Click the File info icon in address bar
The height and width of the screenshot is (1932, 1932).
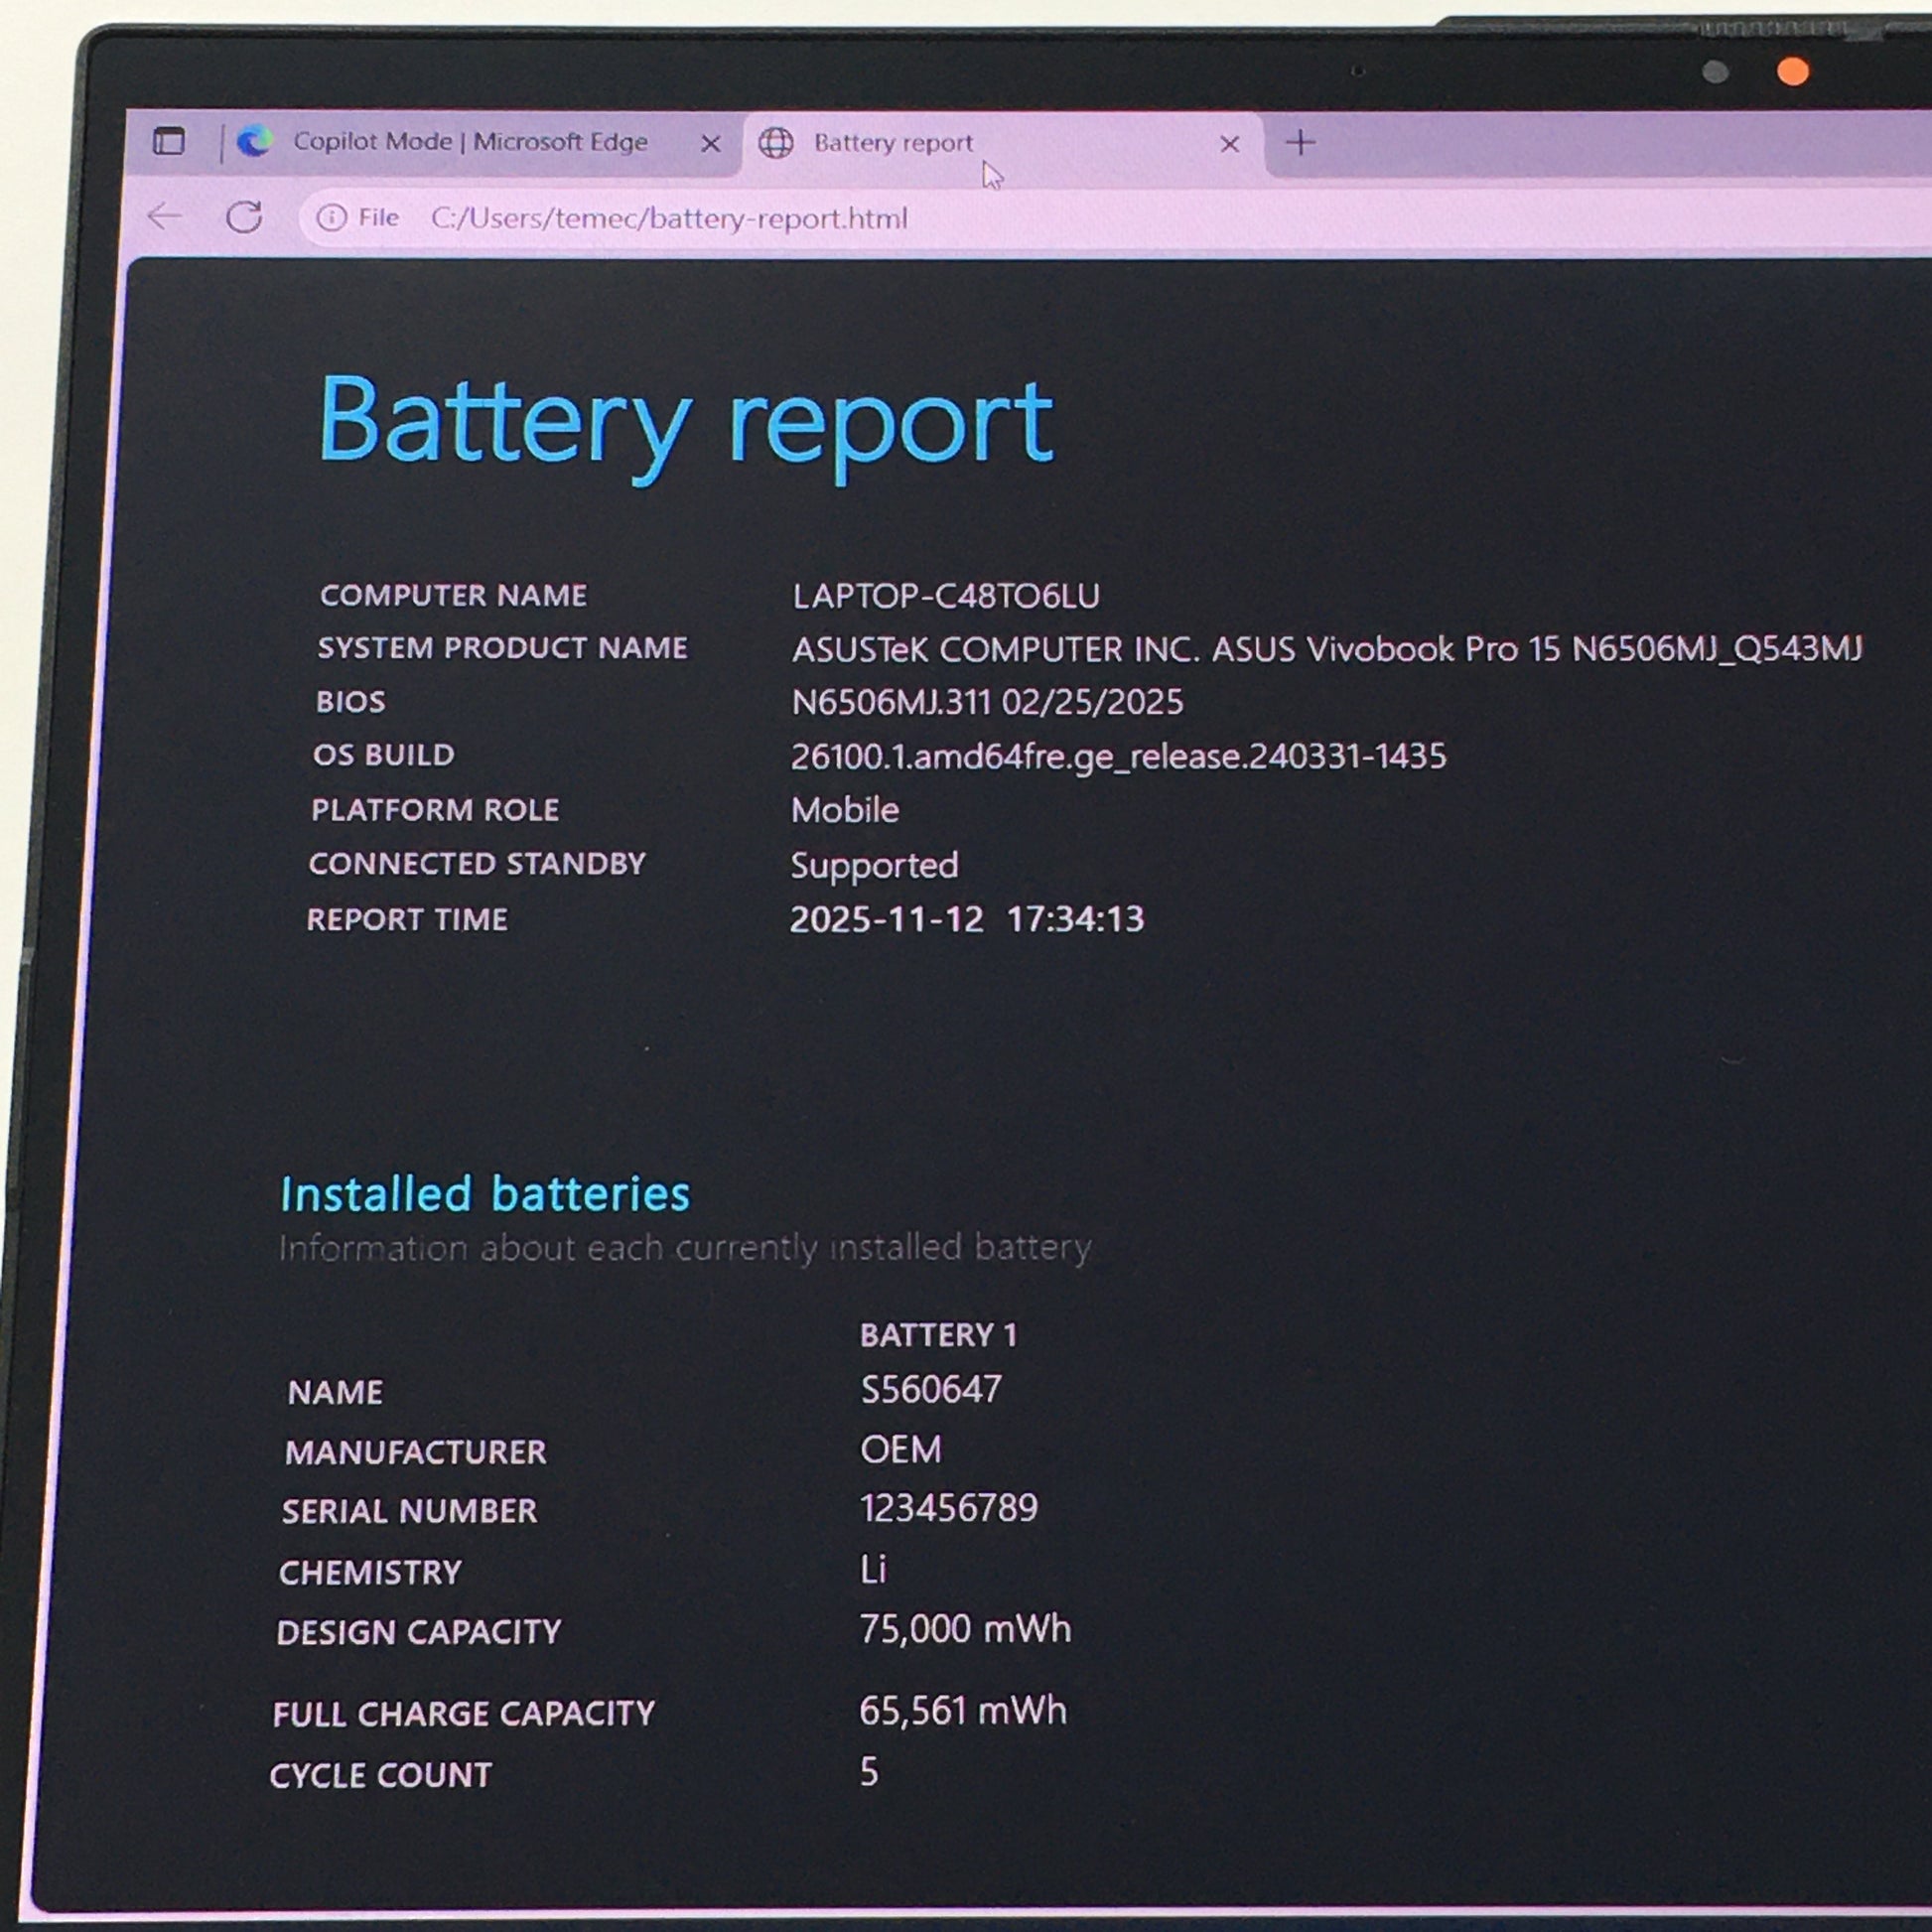pyautogui.click(x=331, y=217)
